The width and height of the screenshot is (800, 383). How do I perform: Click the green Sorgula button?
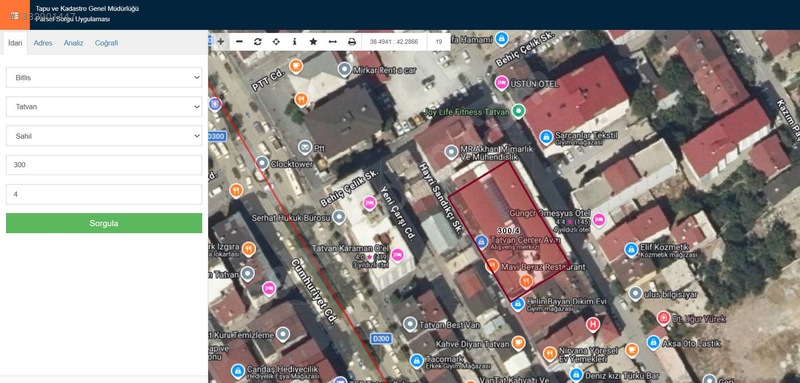(104, 223)
